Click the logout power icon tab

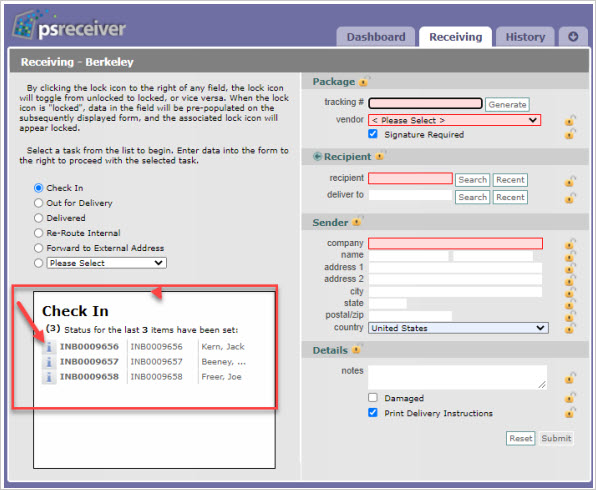tap(573, 37)
